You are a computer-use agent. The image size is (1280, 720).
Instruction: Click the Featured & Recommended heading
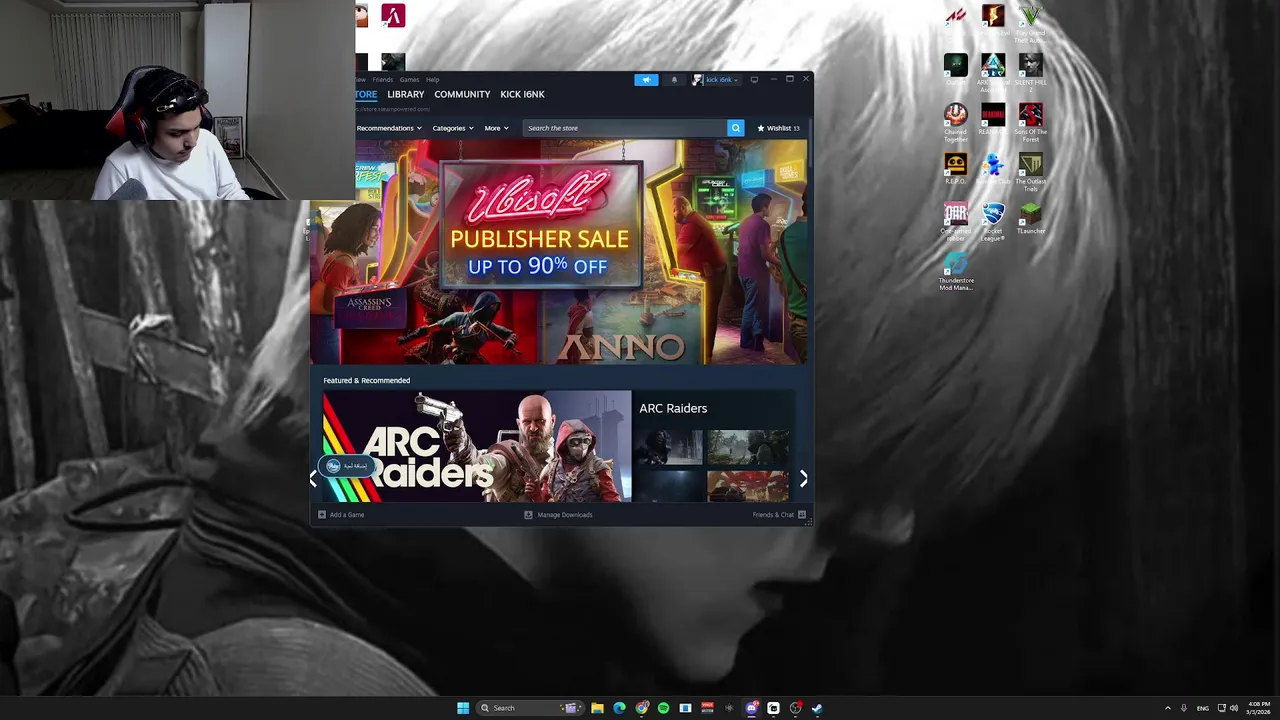366,380
